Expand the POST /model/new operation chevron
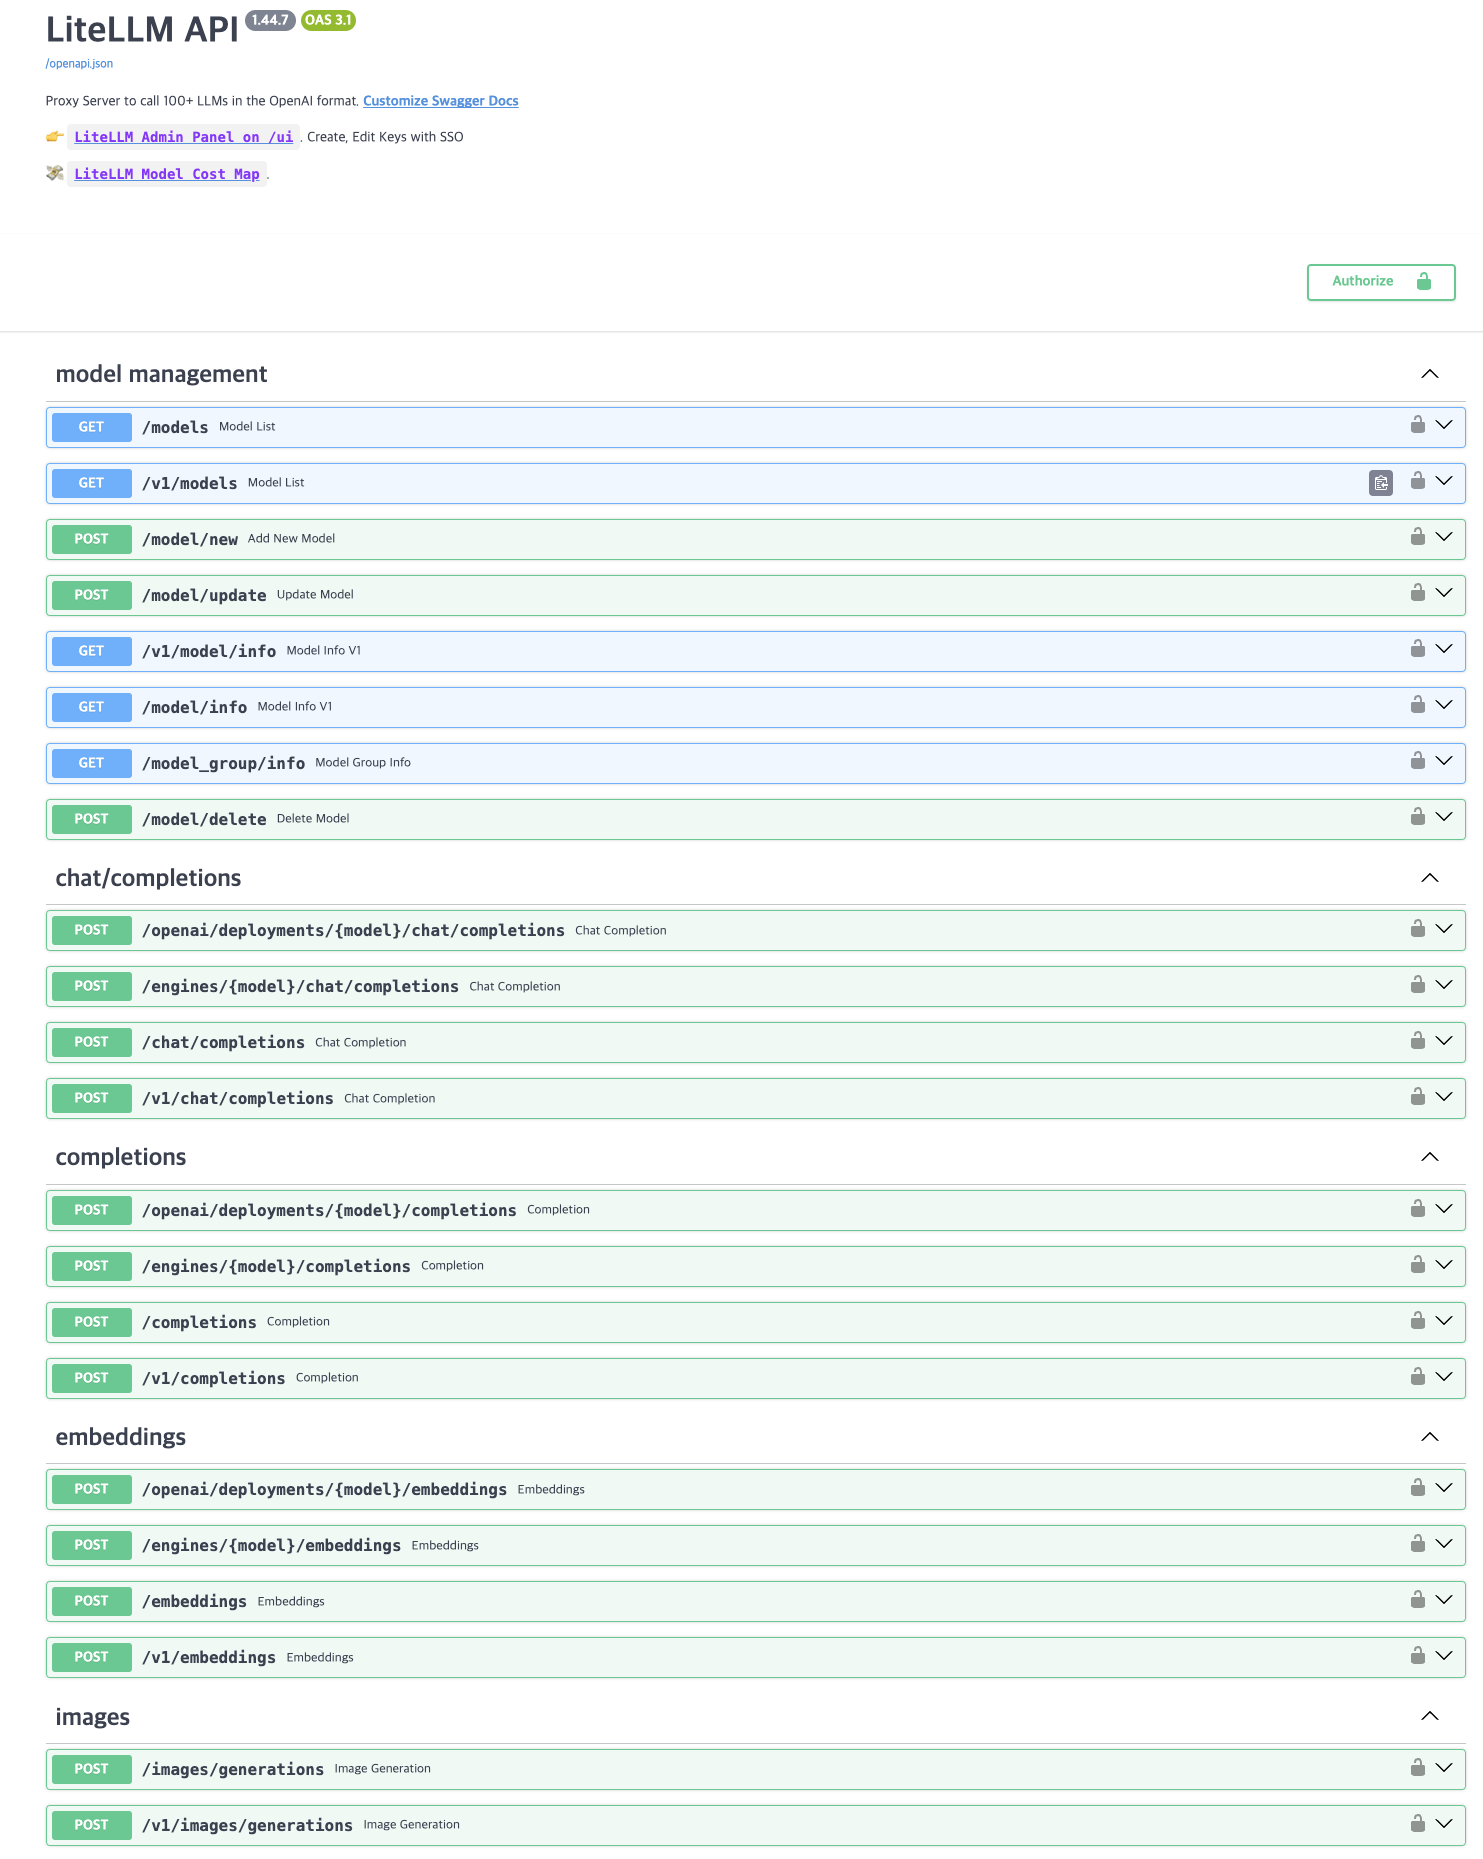The image size is (1483, 1859). 1444,537
